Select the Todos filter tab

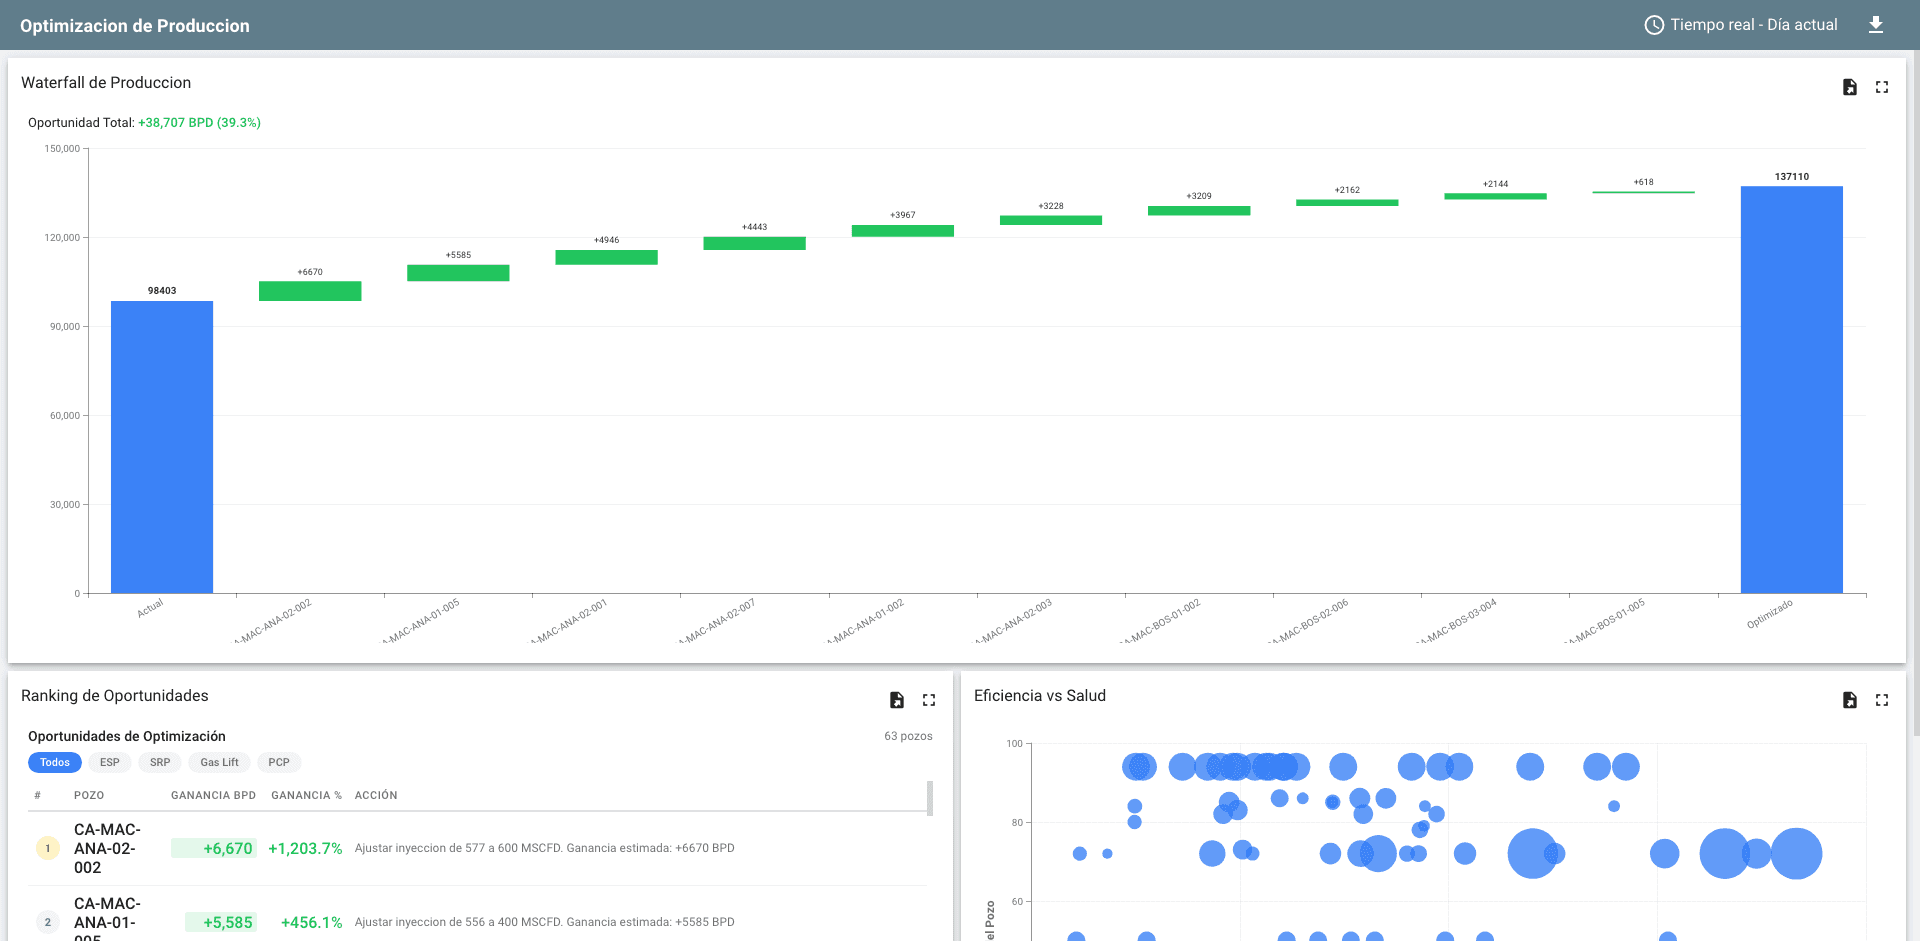(x=54, y=762)
